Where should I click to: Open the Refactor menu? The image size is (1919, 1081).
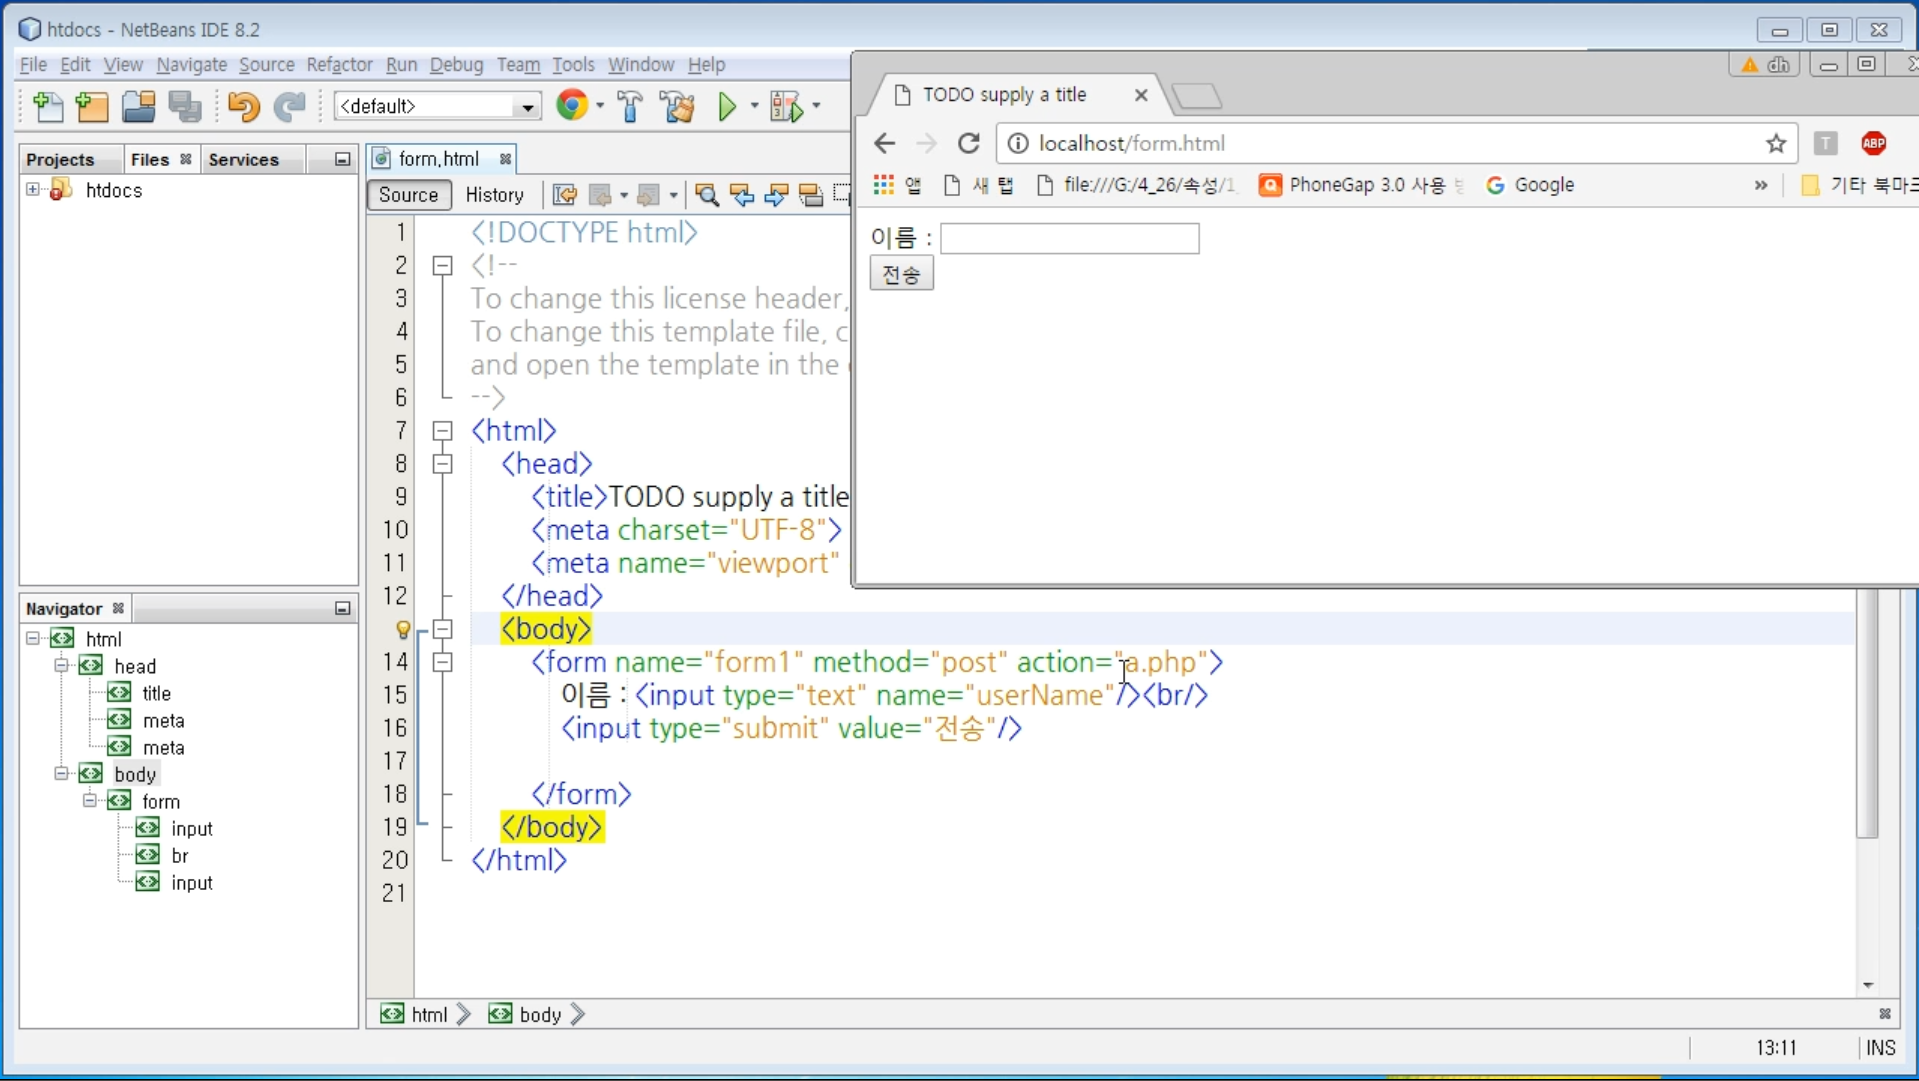(x=339, y=65)
